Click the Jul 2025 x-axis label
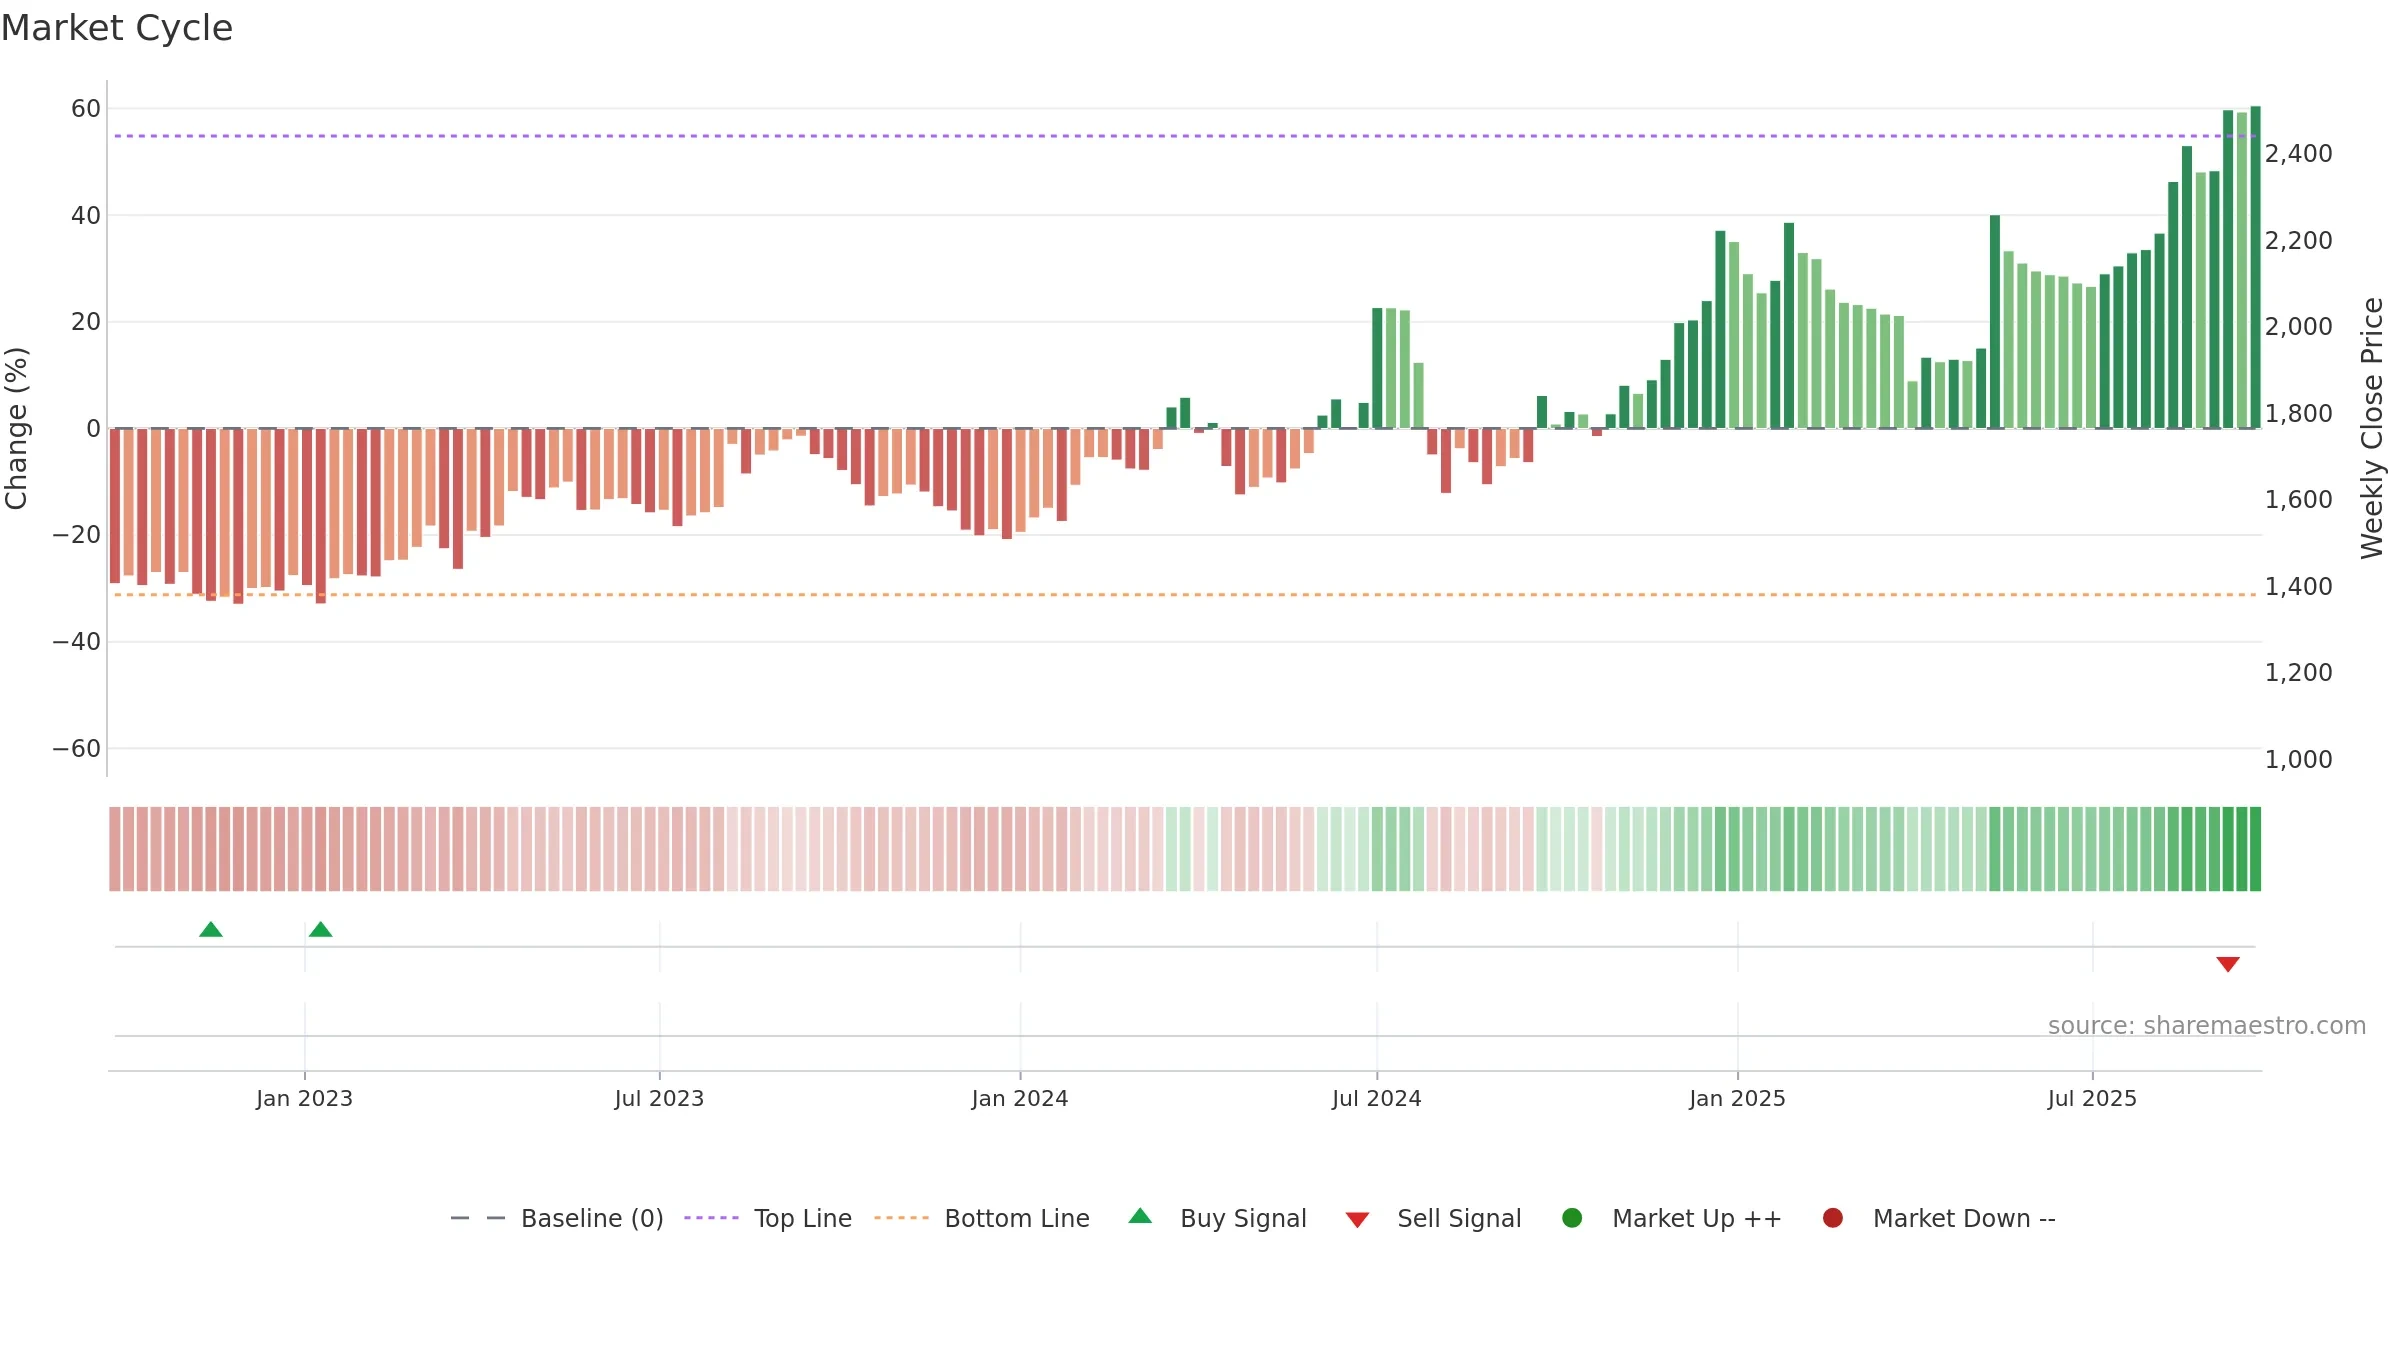The height and width of the screenshot is (1350, 2400). pyautogui.click(x=2092, y=1099)
